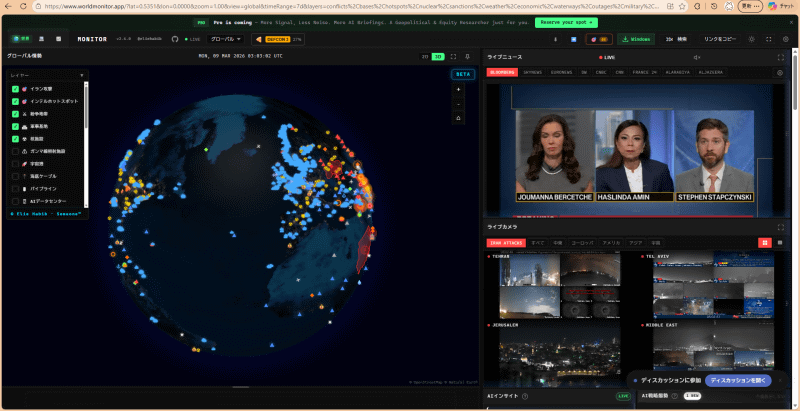Zoom in on the globe map
Viewport: 800px width, 411px height.
click(458, 89)
